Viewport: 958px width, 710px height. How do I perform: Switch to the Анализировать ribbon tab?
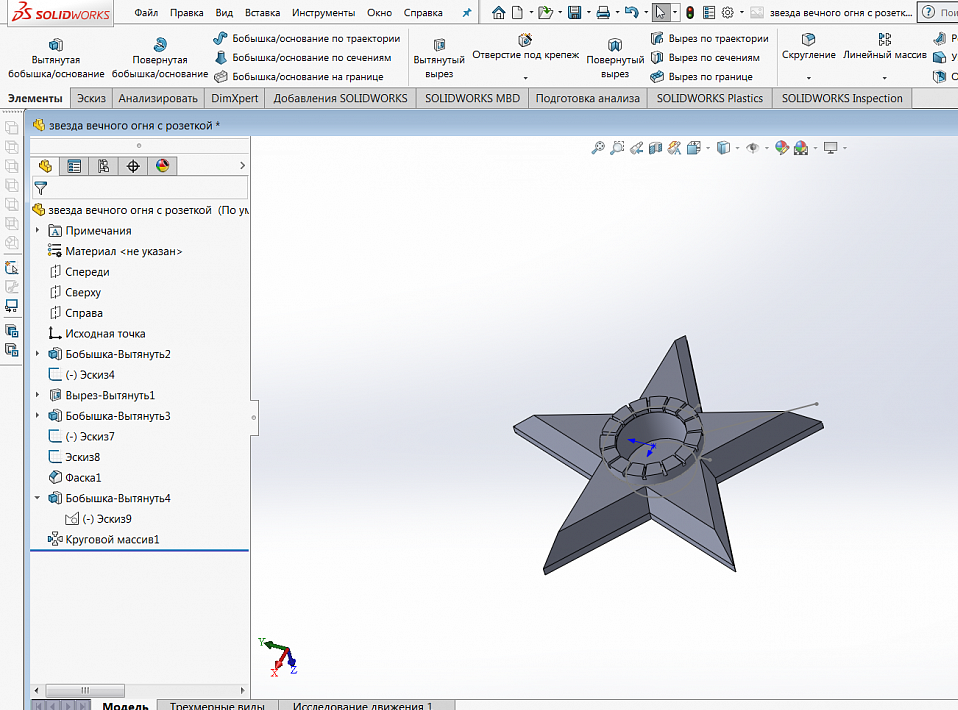click(158, 98)
